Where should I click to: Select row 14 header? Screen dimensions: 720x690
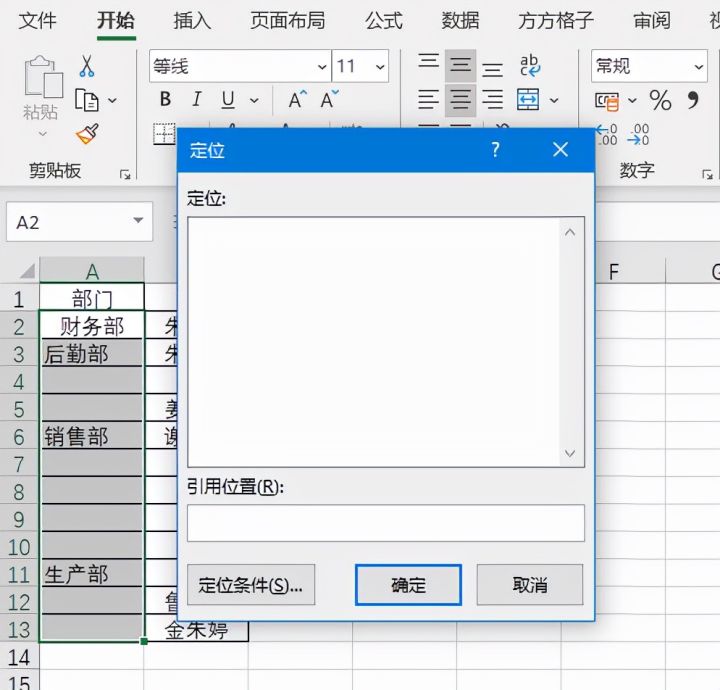coord(19,657)
